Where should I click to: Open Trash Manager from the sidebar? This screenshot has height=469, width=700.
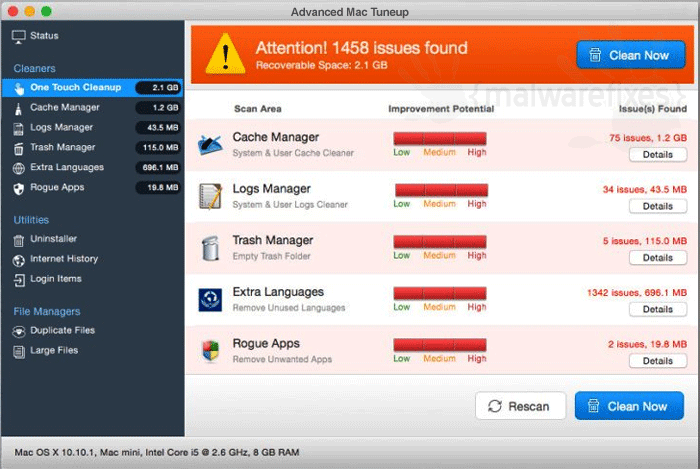93,147
